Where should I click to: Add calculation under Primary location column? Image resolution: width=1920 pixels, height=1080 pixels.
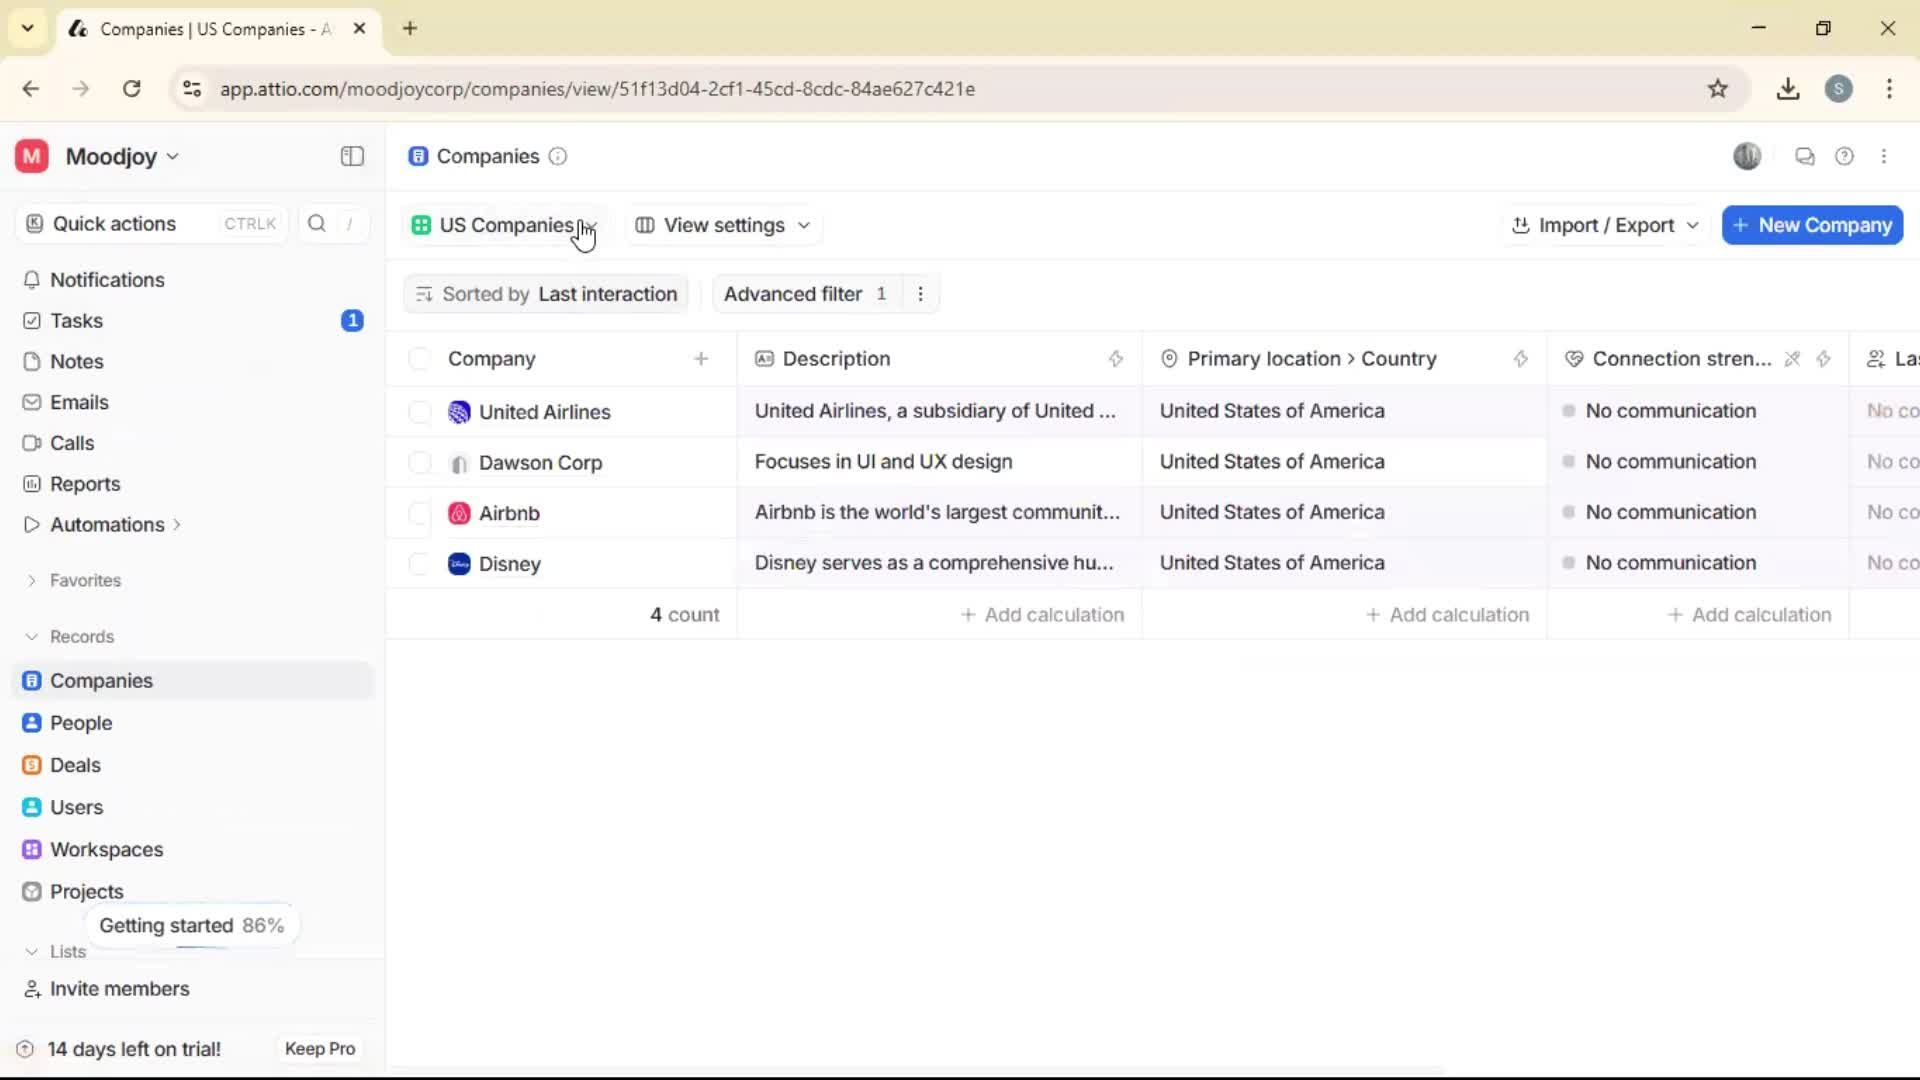pyautogui.click(x=1447, y=615)
